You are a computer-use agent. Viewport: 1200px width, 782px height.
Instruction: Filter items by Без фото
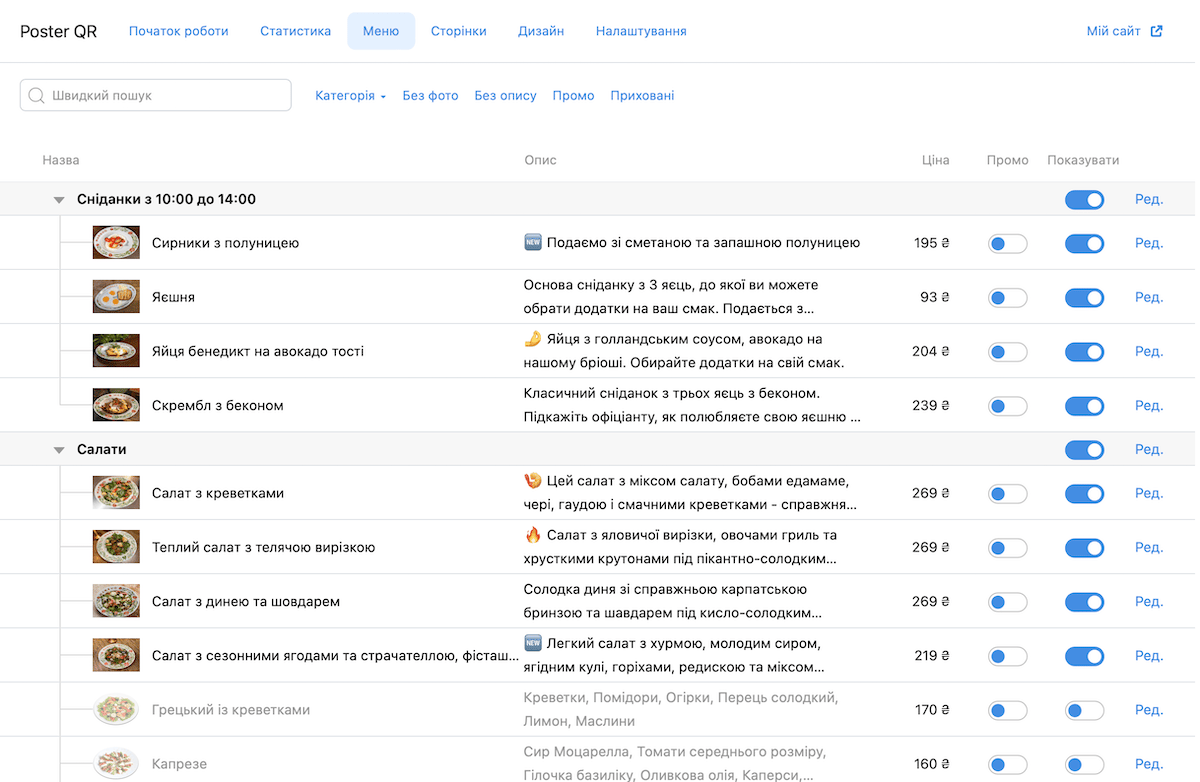[x=431, y=96]
